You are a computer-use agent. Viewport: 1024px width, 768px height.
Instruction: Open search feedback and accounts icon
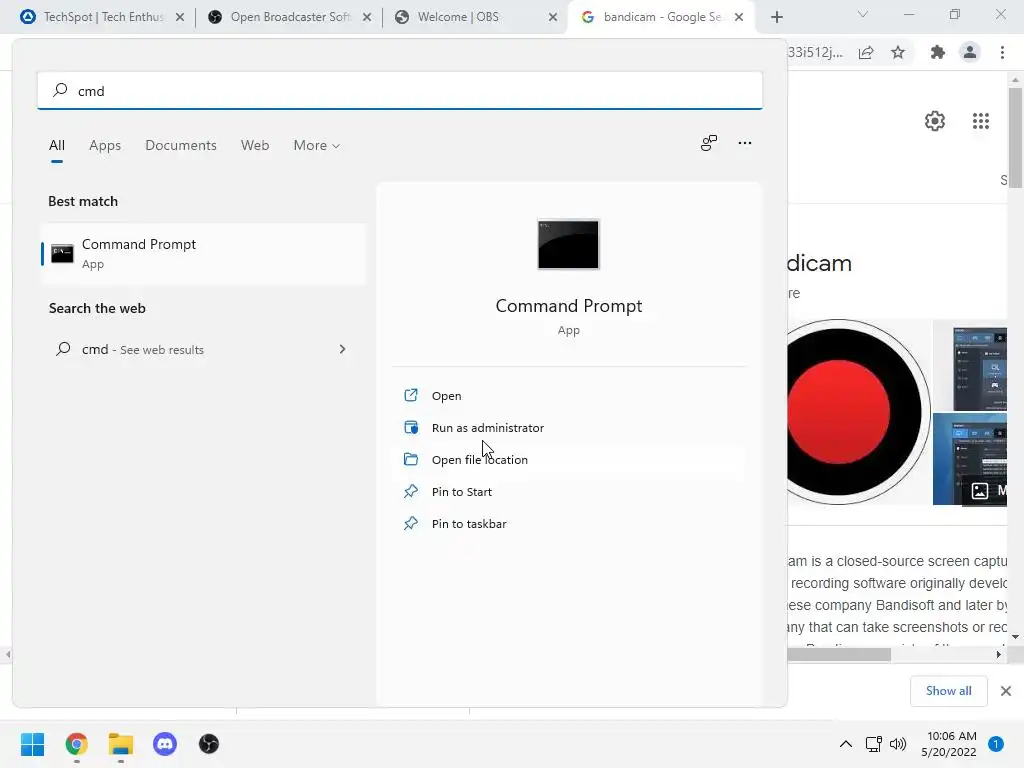tap(709, 143)
